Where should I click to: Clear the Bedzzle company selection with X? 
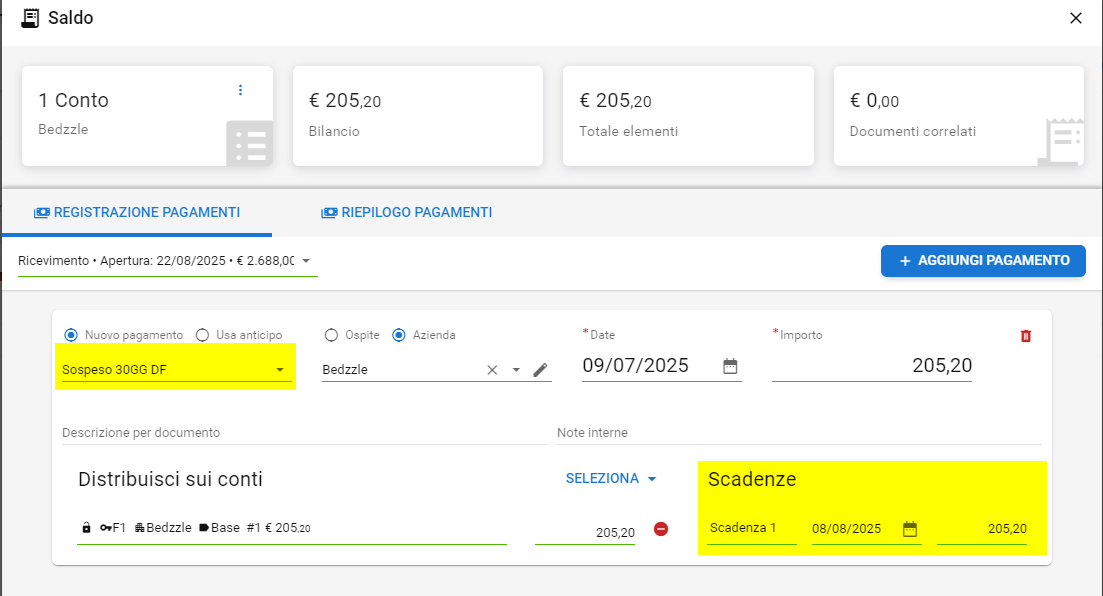pyautogui.click(x=492, y=370)
